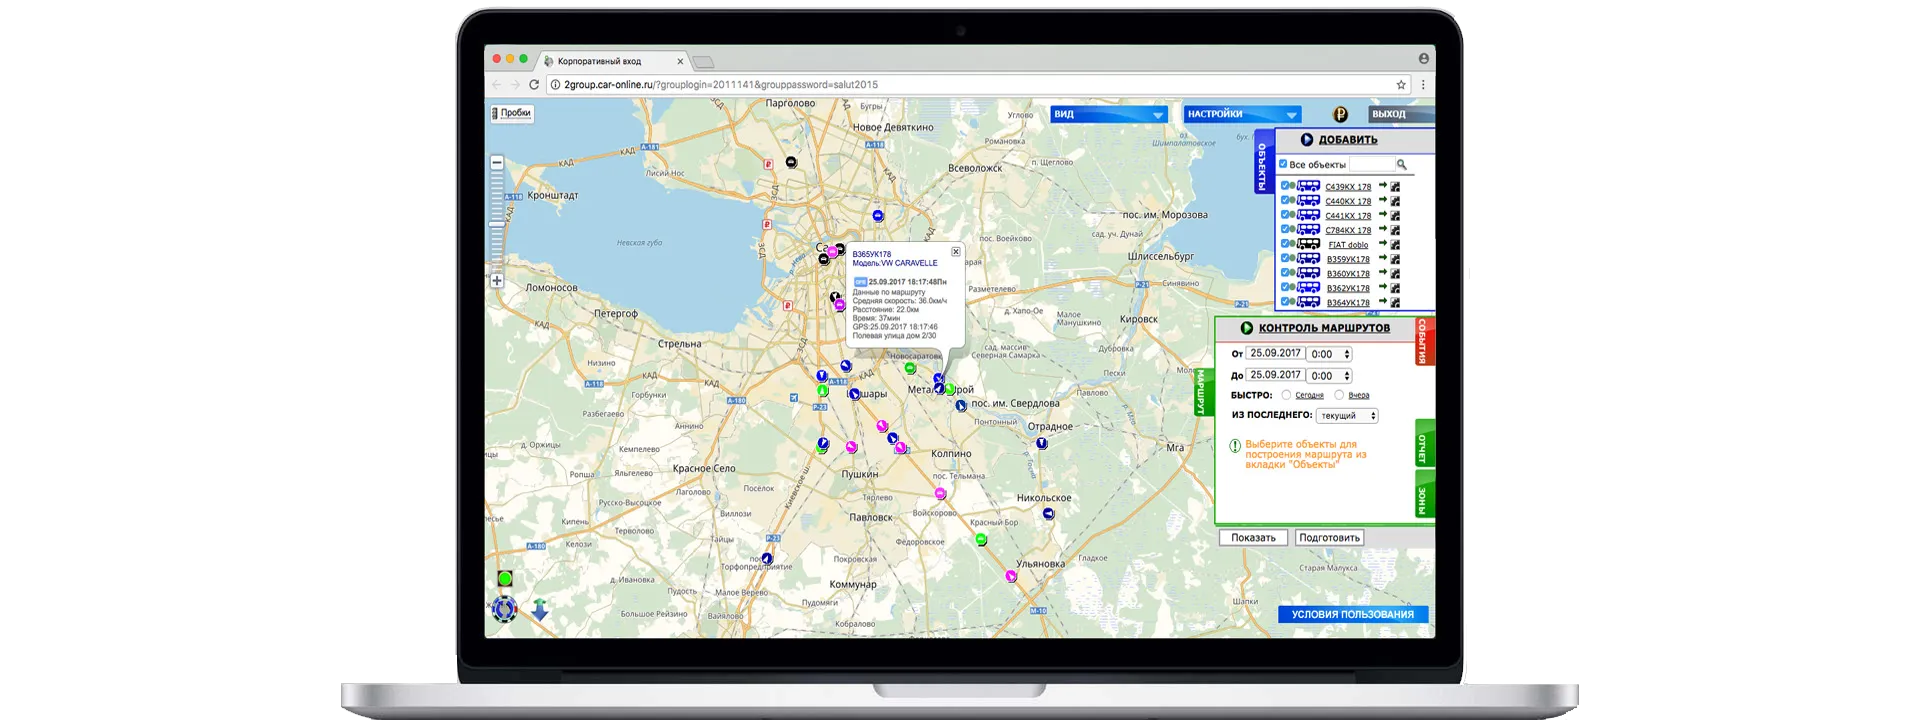Image resolution: width=1920 pixels, height=720 pixels.
Task: Open the FIAT doblo vehicle link
Action: click(x=1348, y=245)
